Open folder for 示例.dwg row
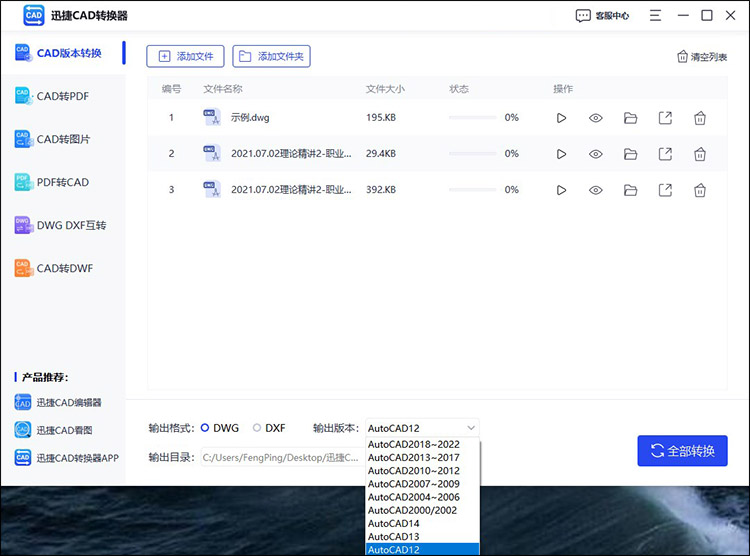 630,118
